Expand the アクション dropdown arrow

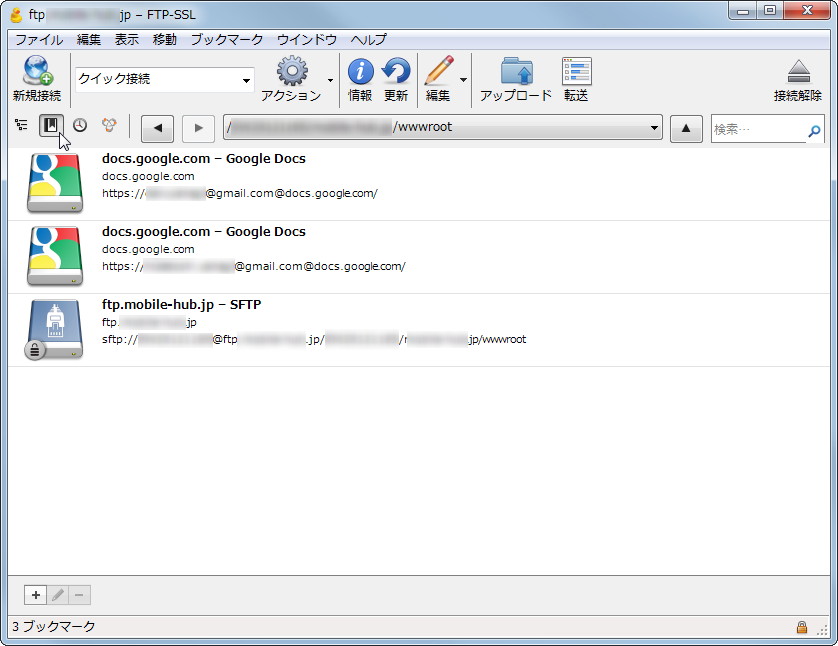click(x=330, y=80)
